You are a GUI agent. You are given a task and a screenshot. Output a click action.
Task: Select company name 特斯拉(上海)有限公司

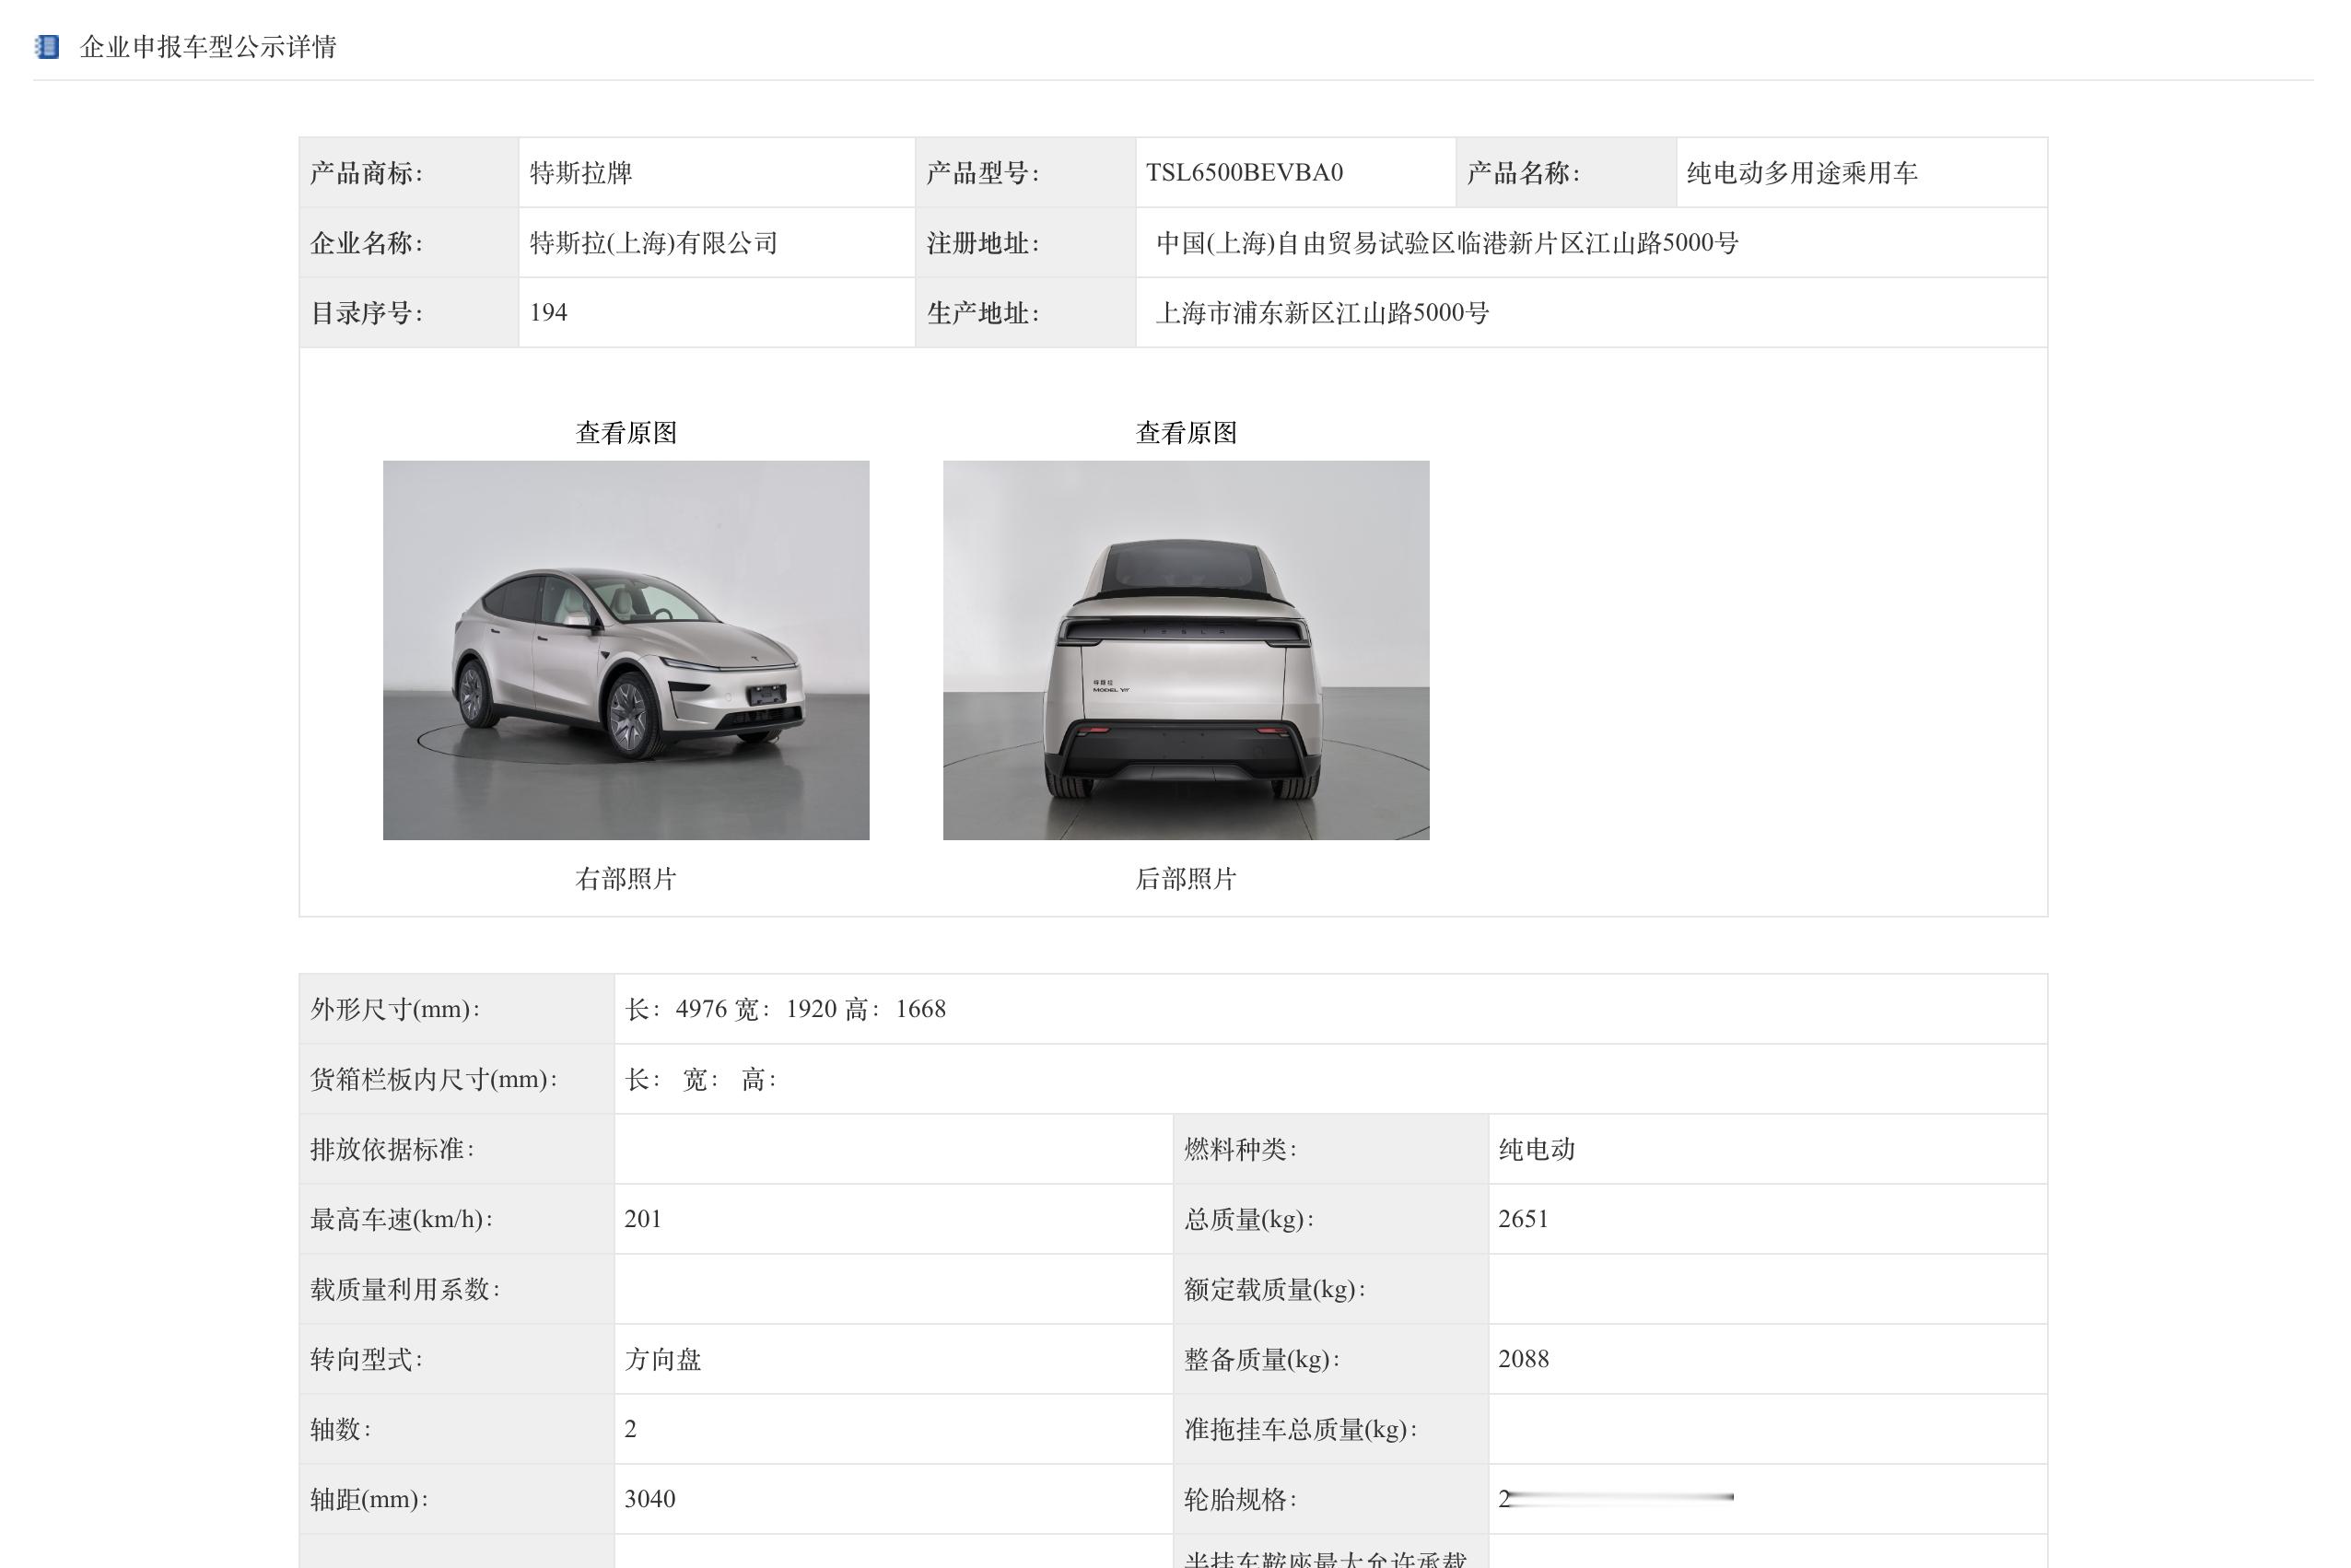[x=654, y=243]
